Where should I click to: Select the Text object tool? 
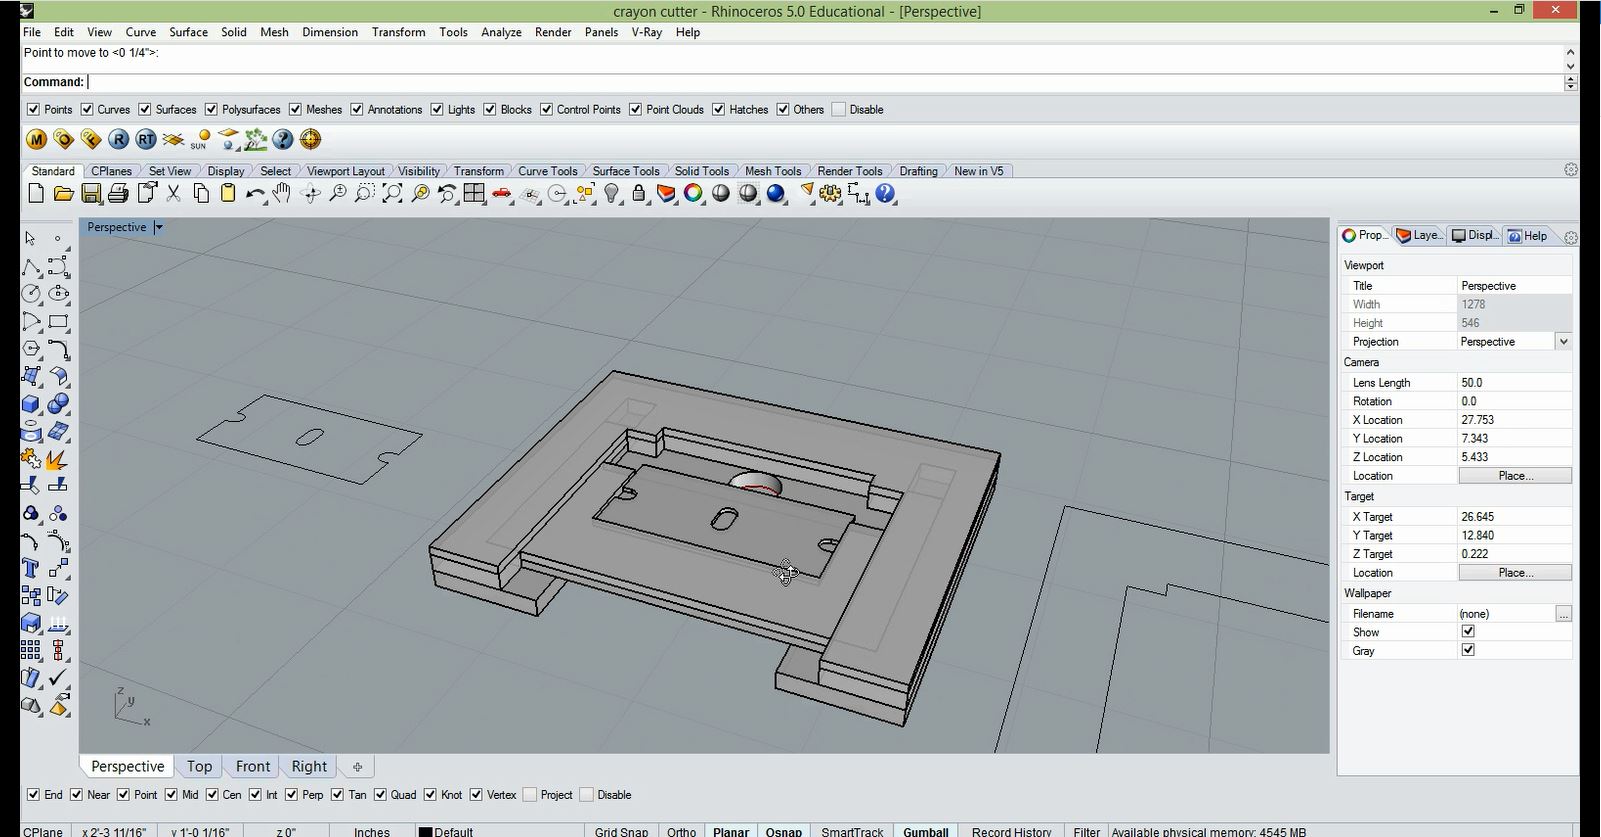click(31, 568)
